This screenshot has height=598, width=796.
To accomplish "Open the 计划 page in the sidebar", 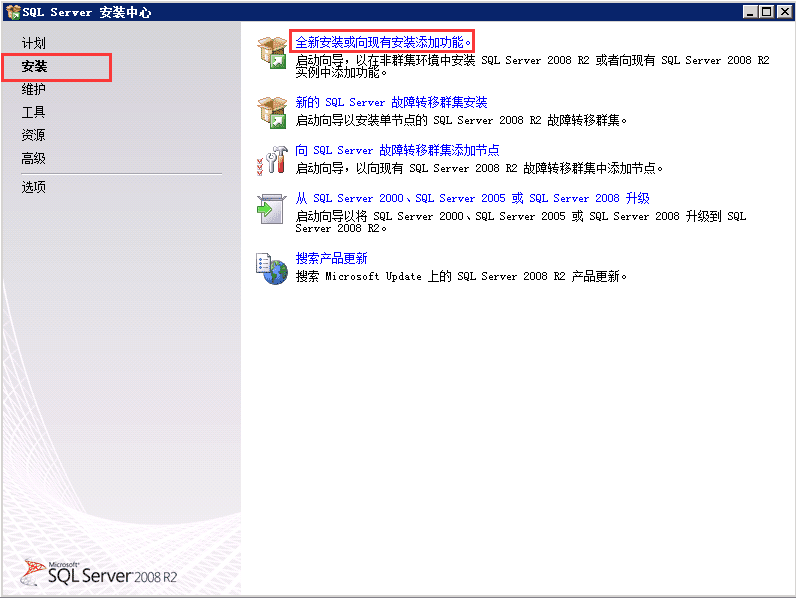I will [34, 43].
